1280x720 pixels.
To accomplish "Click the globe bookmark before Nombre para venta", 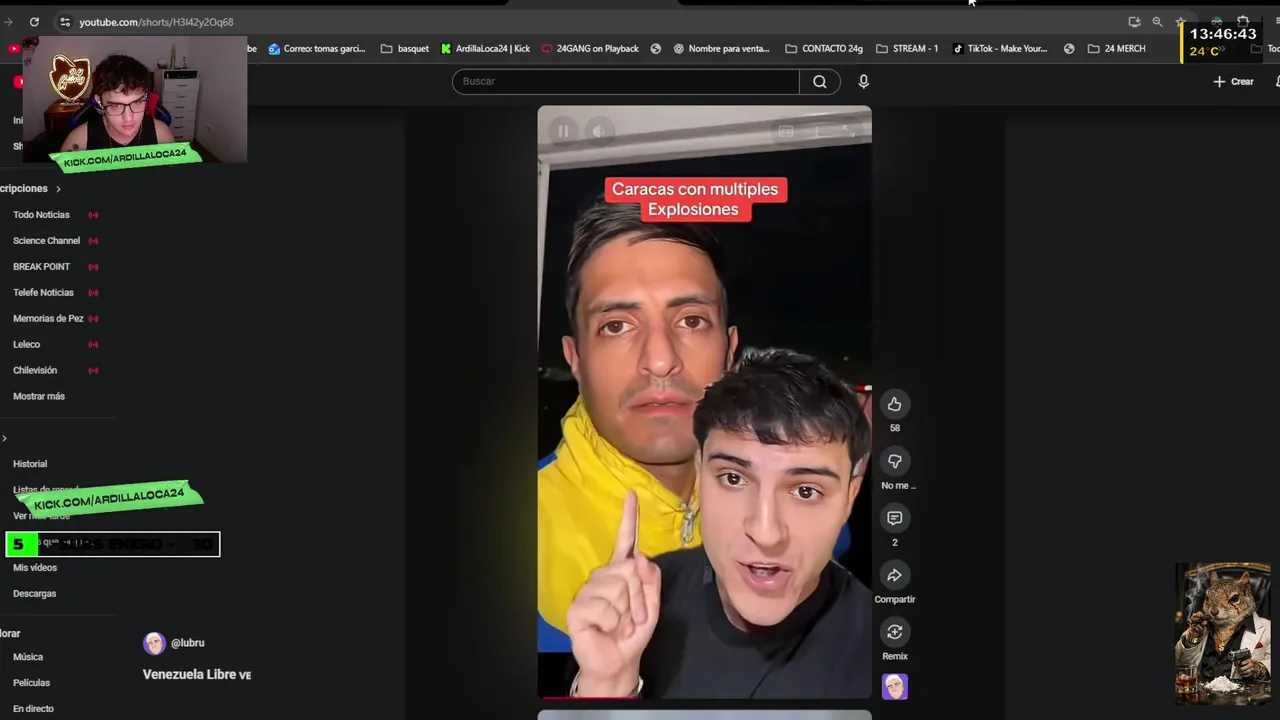I will tap(656, 48).
